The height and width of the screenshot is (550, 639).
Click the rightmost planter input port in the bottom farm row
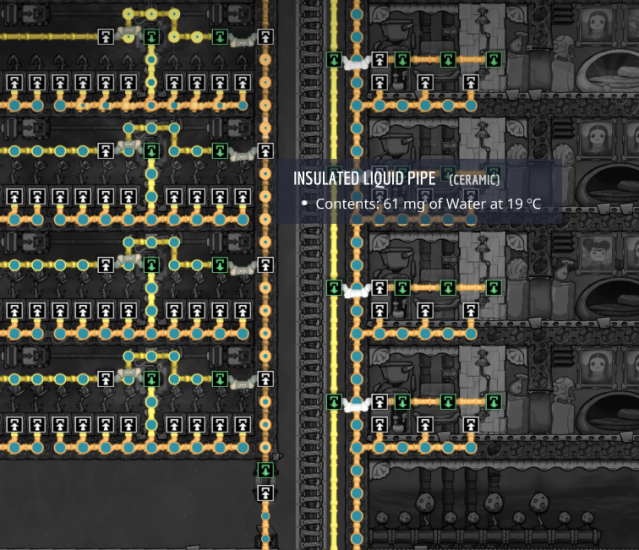click(242, 425)
